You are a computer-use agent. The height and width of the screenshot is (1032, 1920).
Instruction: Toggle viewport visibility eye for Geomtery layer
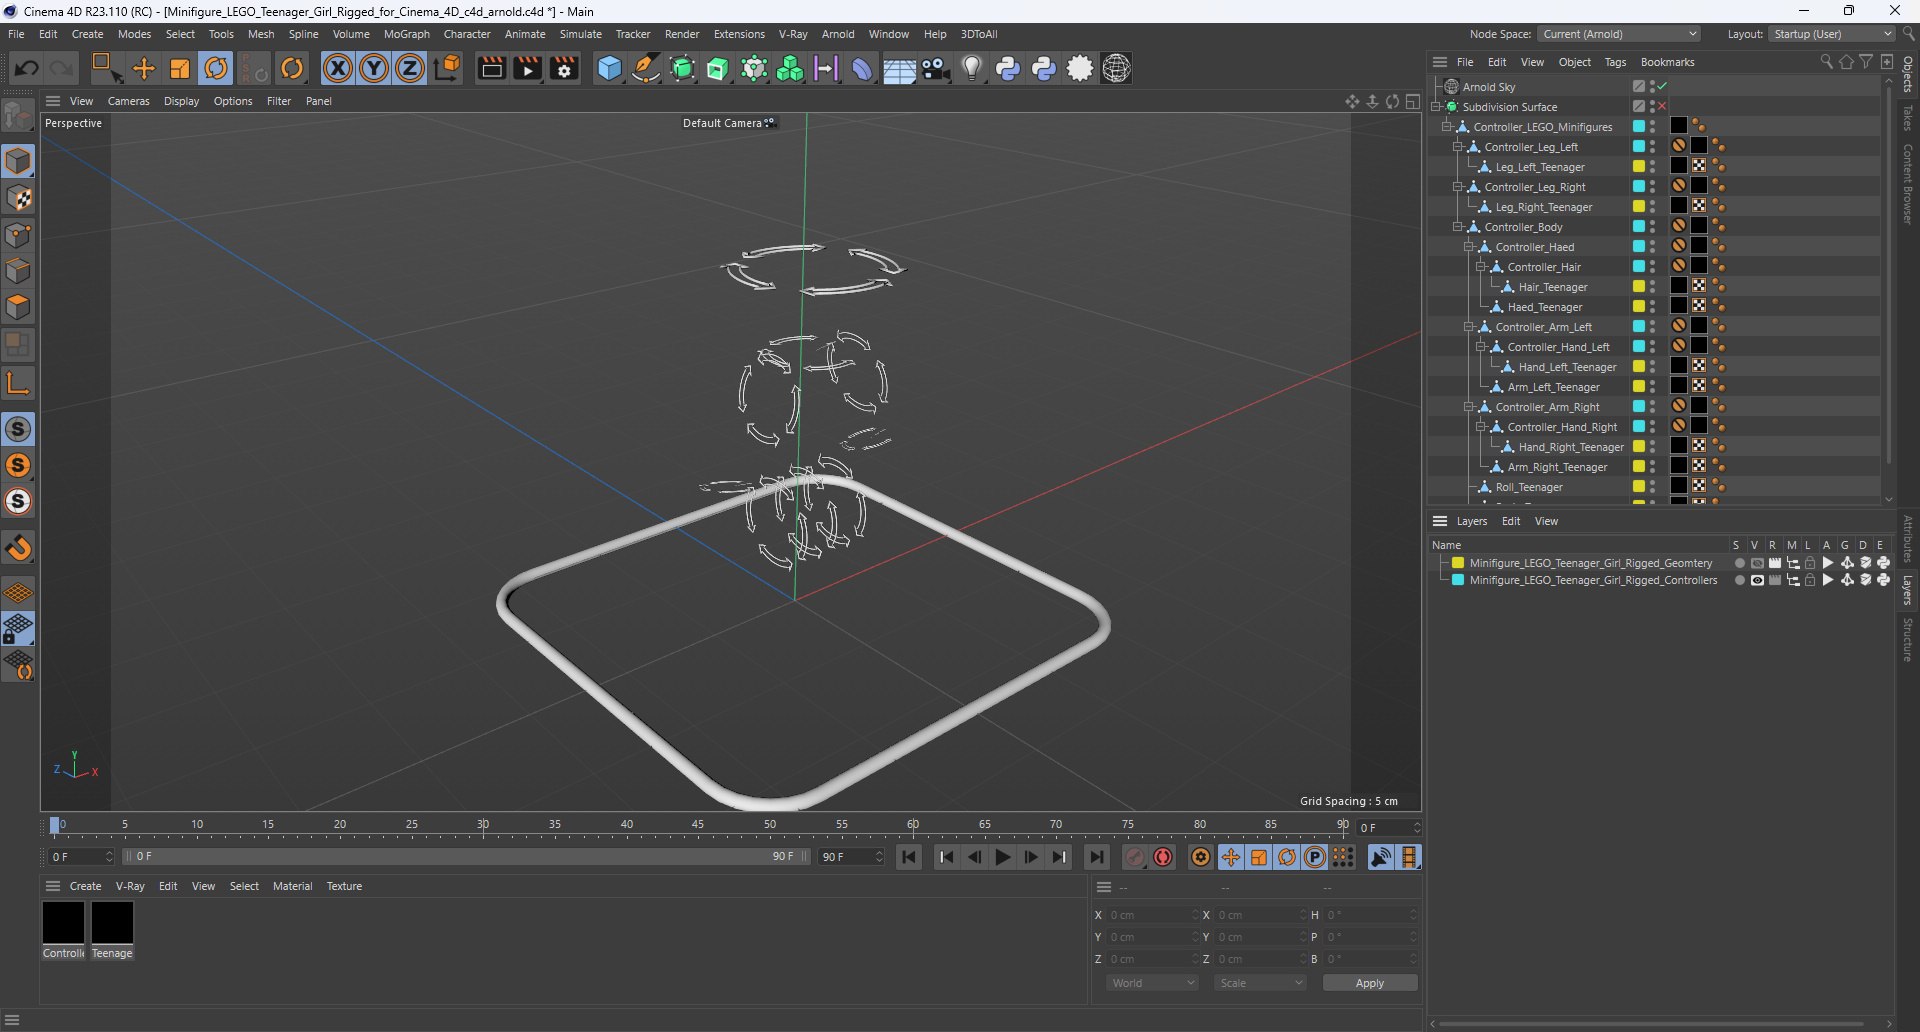click(1757, 563)
